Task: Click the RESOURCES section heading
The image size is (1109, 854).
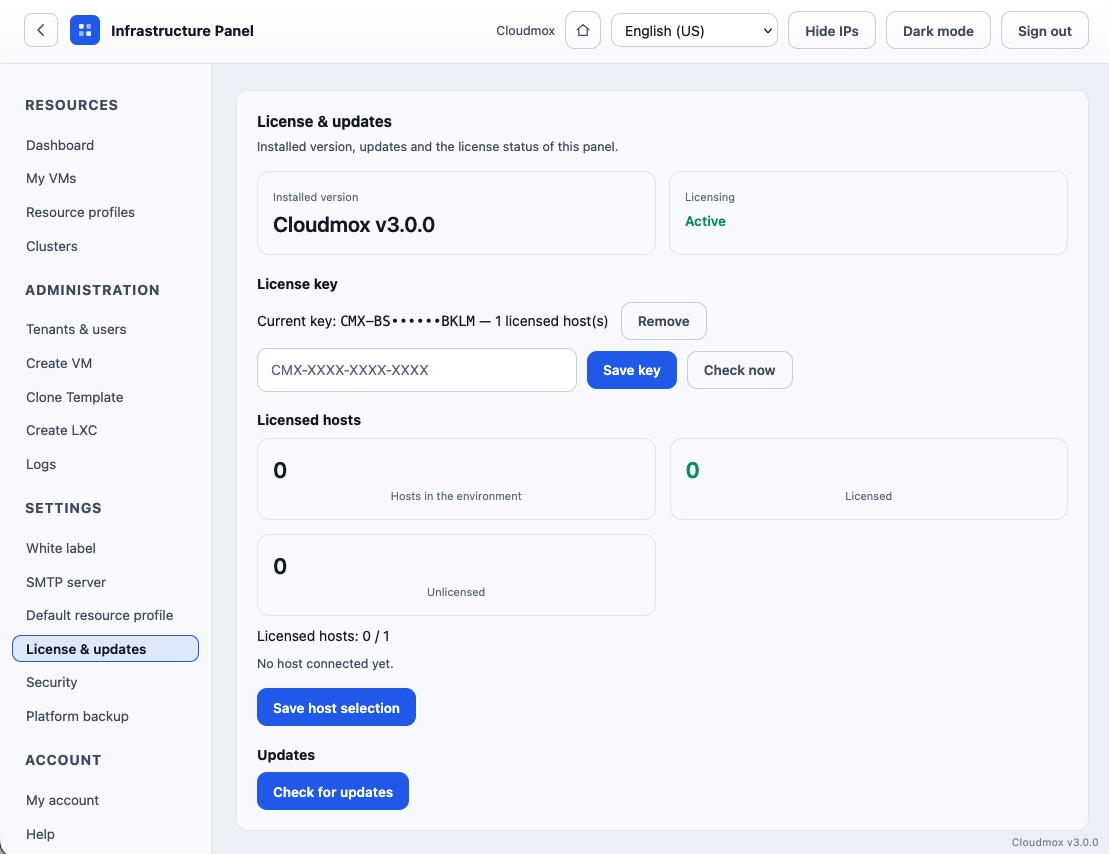Action: pyautogui.click(x=71, y=105)
